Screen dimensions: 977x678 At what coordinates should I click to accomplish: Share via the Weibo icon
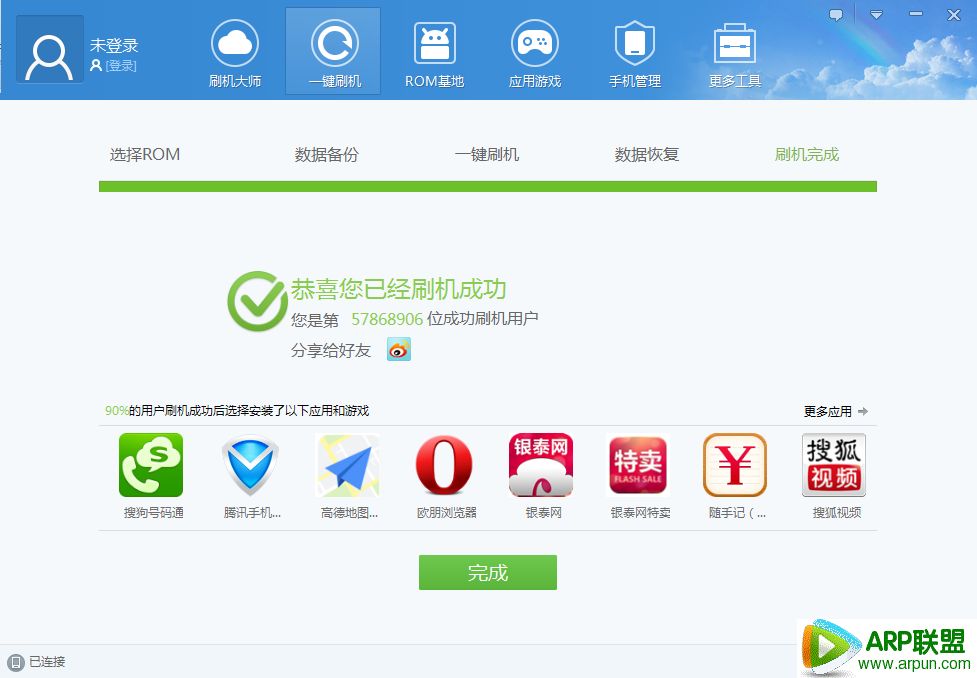(399, 350)
